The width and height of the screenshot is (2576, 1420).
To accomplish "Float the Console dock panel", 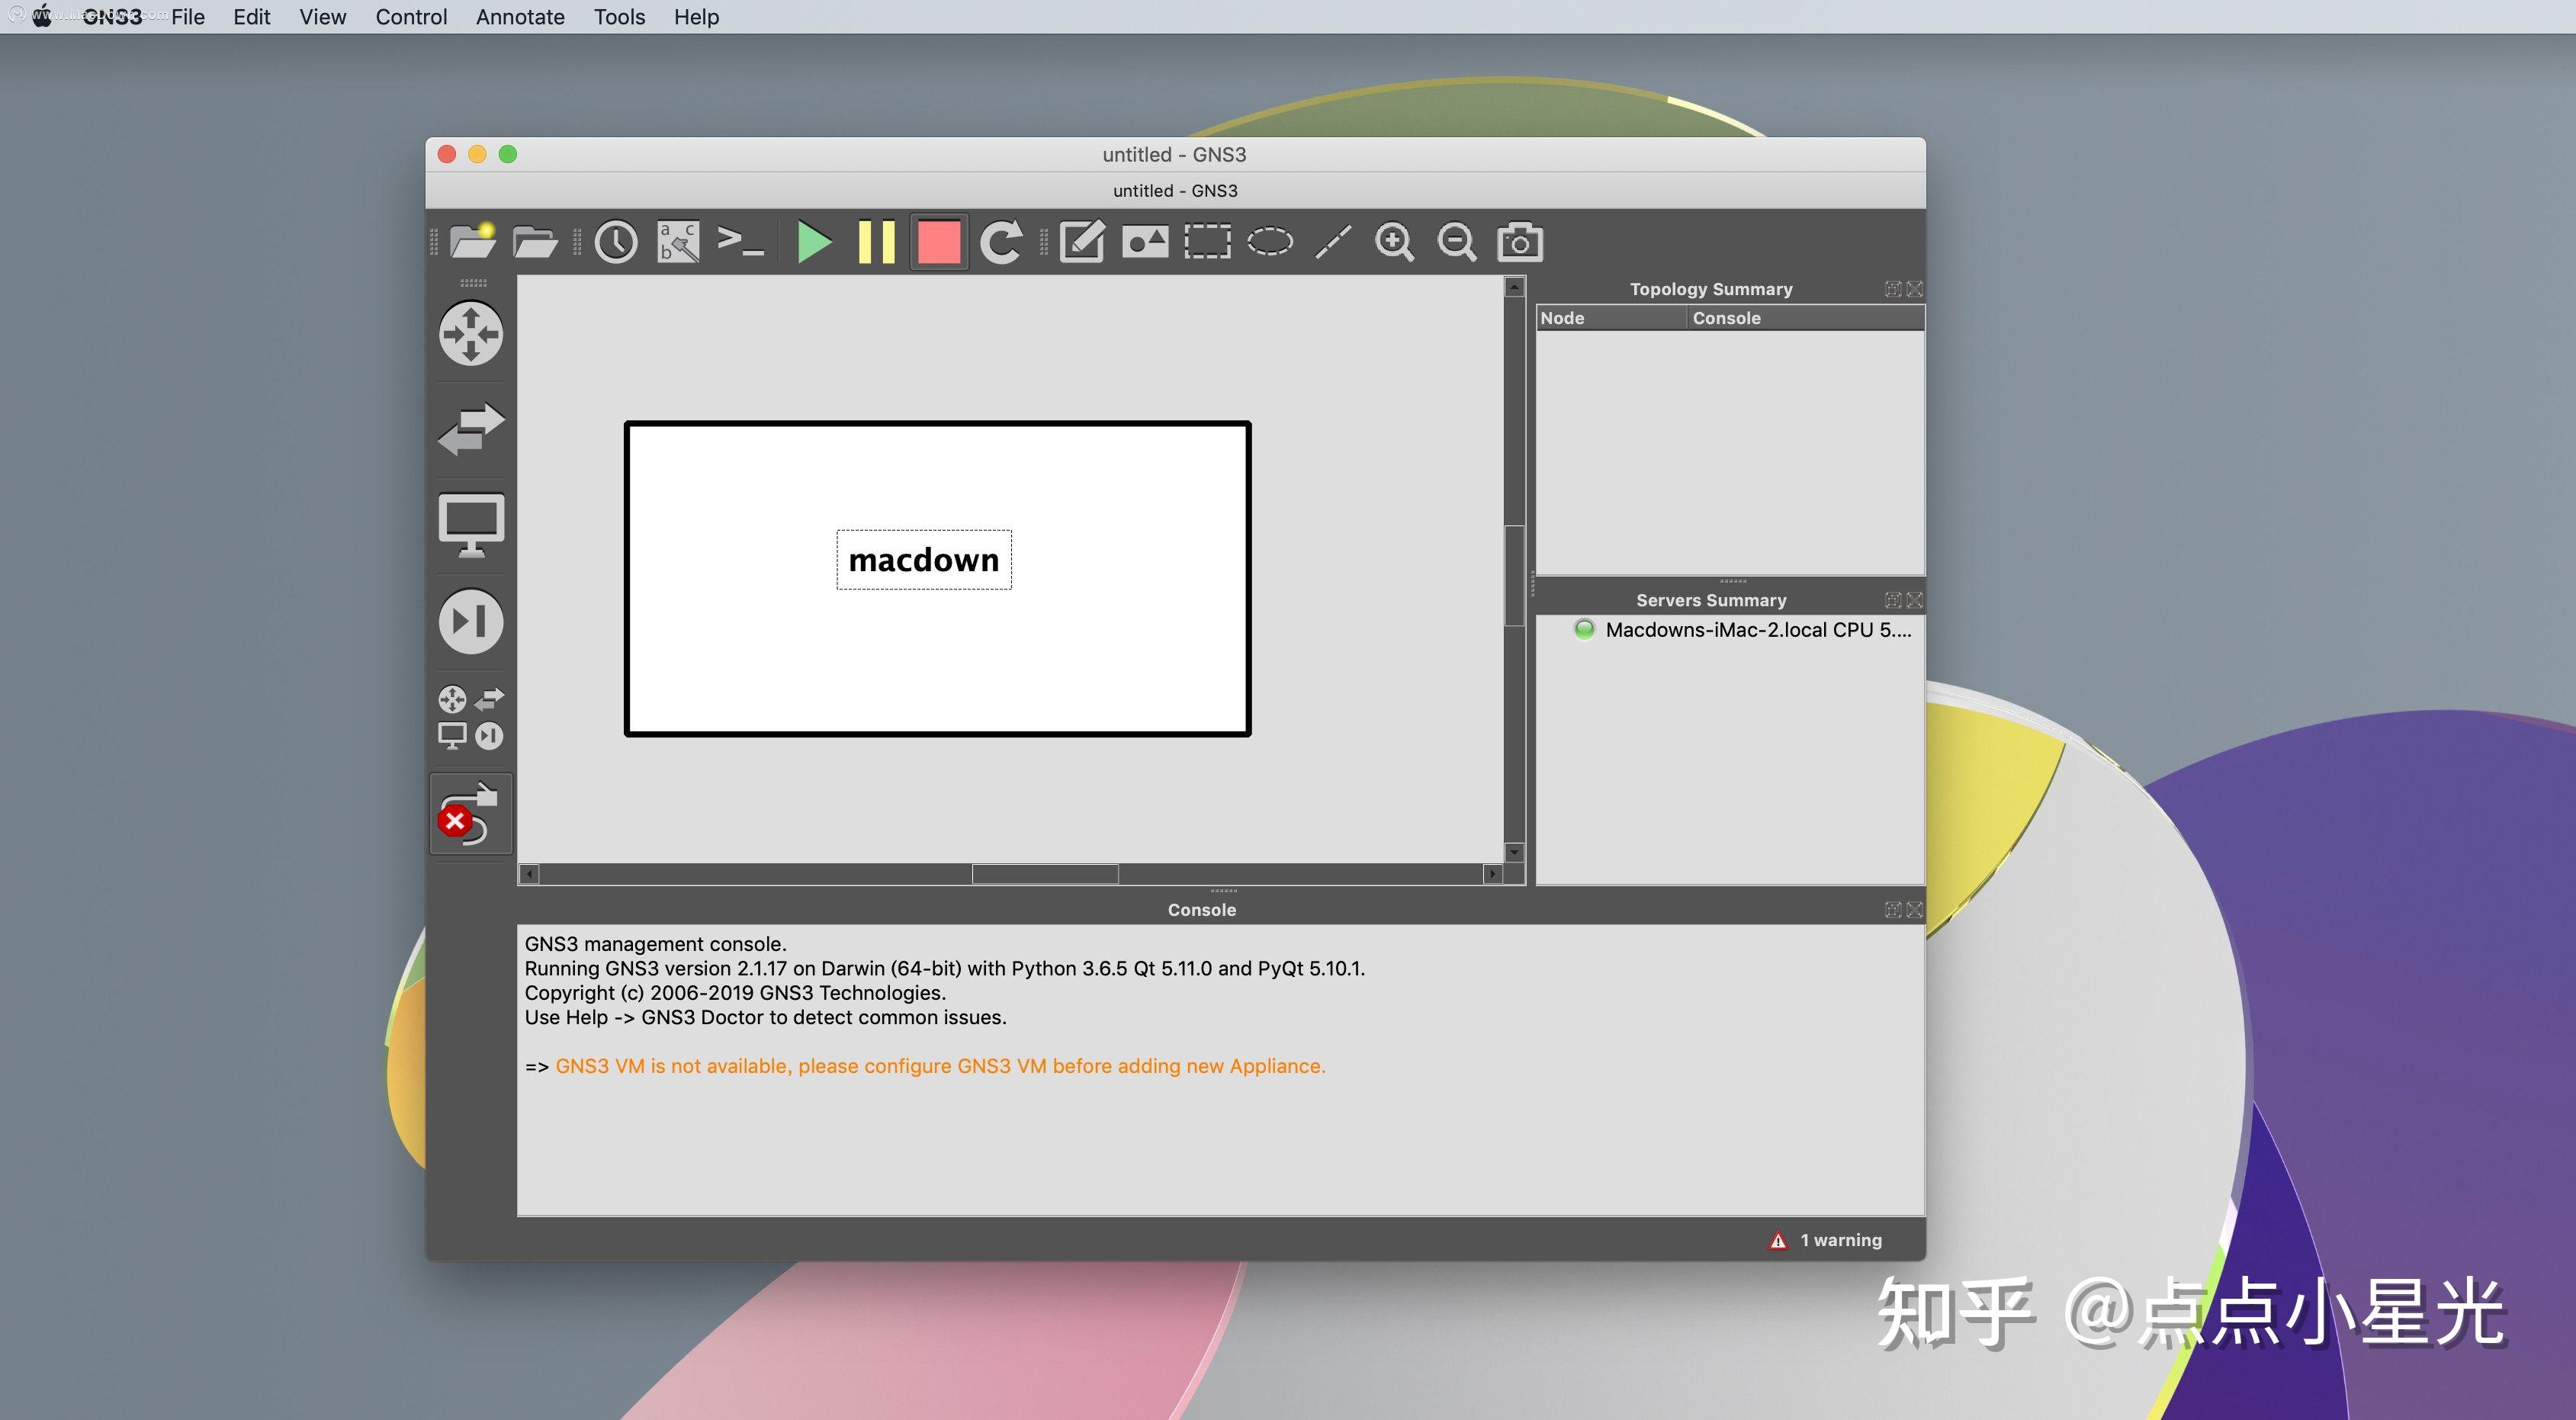I will click(x=1893, y=910).
